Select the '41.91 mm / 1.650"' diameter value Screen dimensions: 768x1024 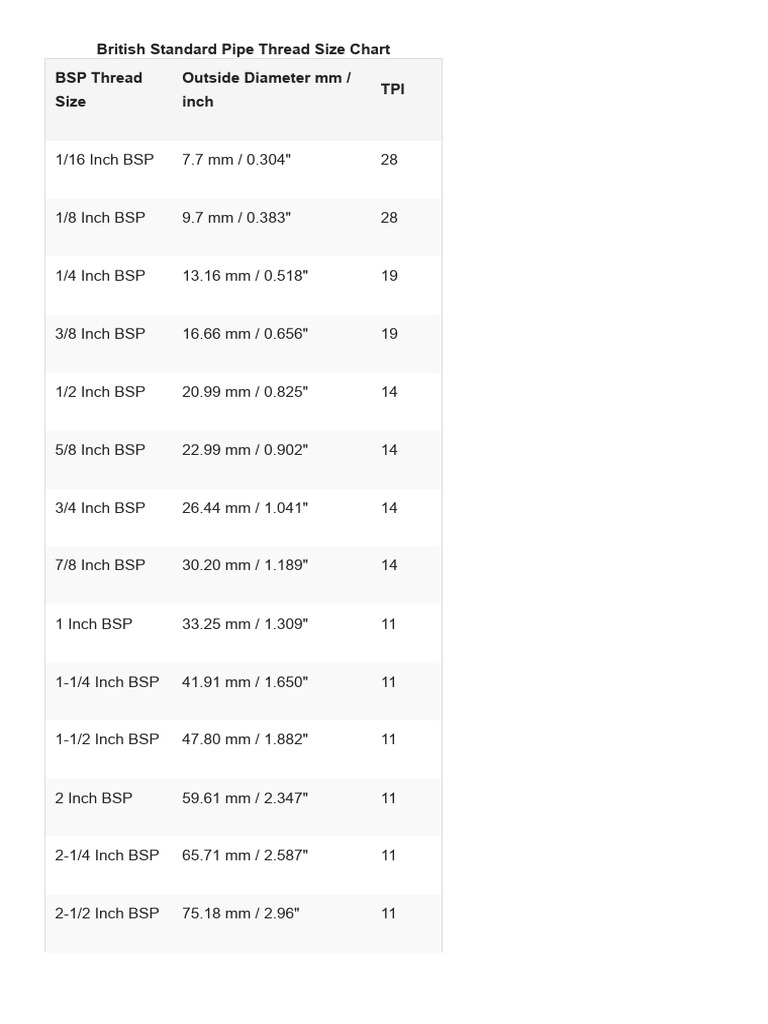coord(245,681)
